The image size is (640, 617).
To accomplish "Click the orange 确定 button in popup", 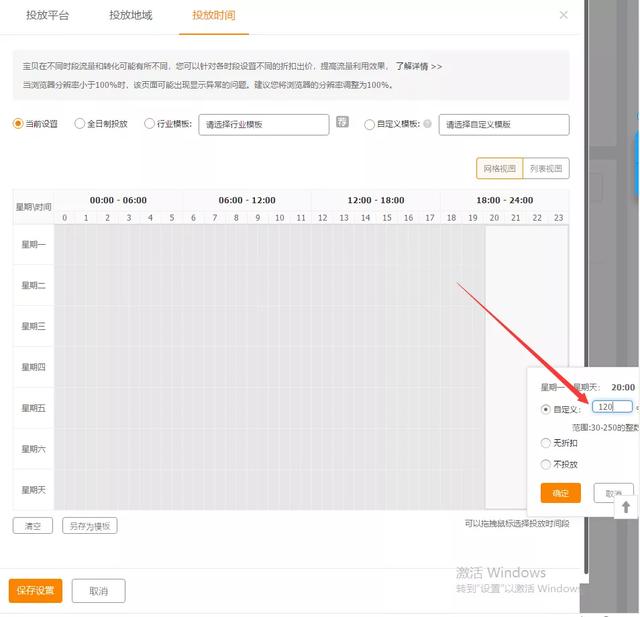I will [x=560, y=493].
